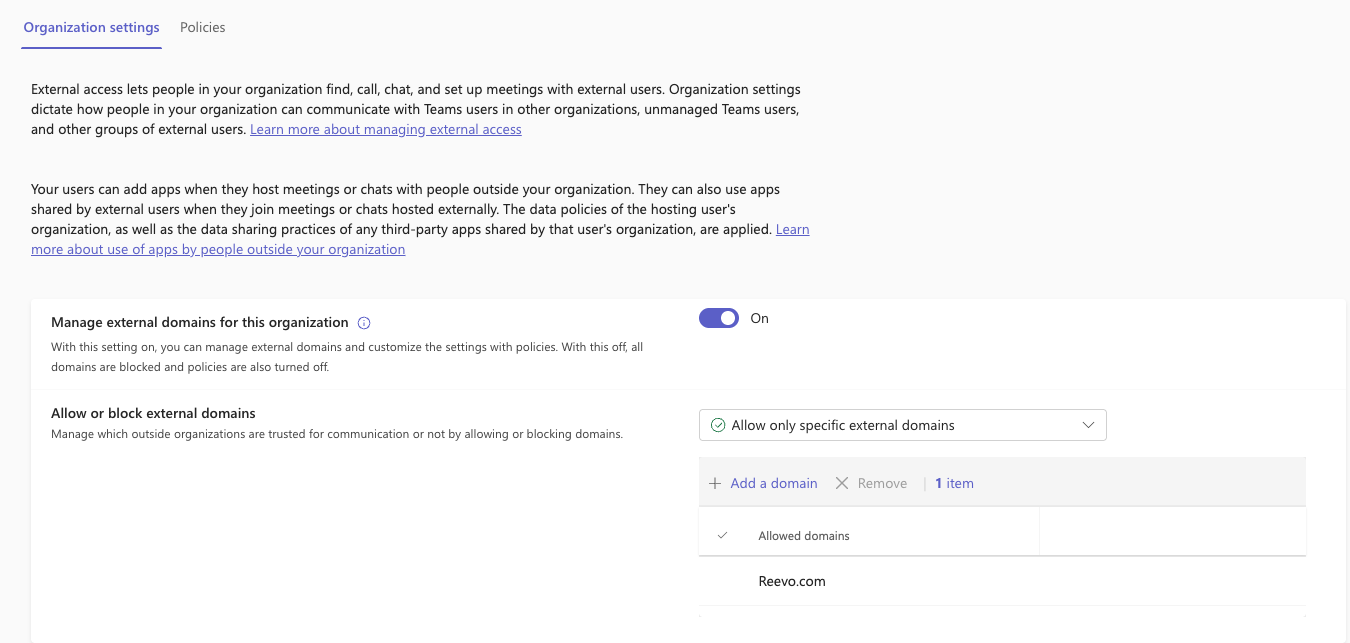Switch to the Organization settings tab
Viewport: 1350px width, 643px height.
pos(91,28)
